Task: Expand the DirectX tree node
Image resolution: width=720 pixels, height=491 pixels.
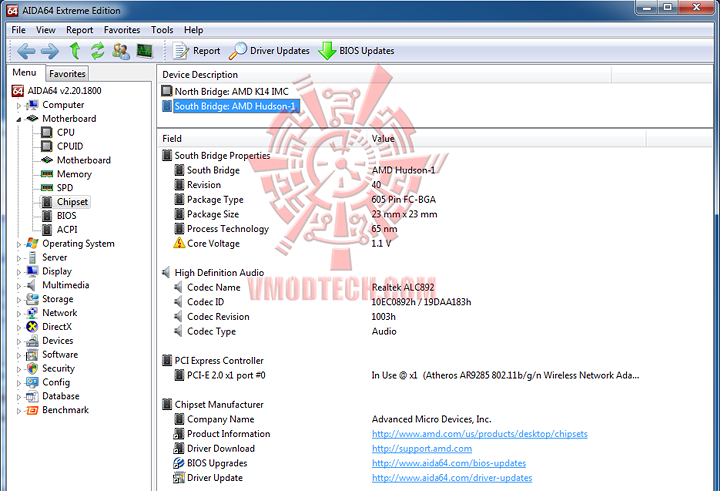Action: pyautogui.click(x=19, y=327)
